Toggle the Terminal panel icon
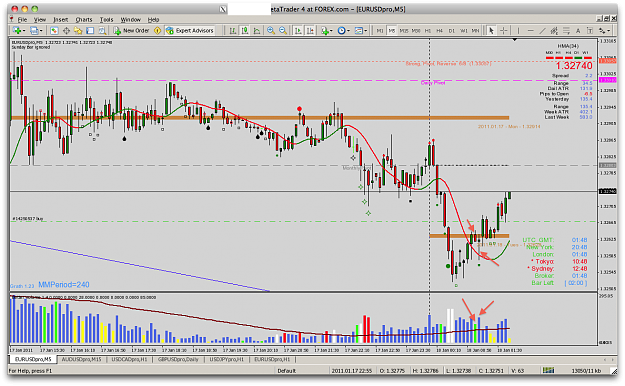 (x=90, y=31)
